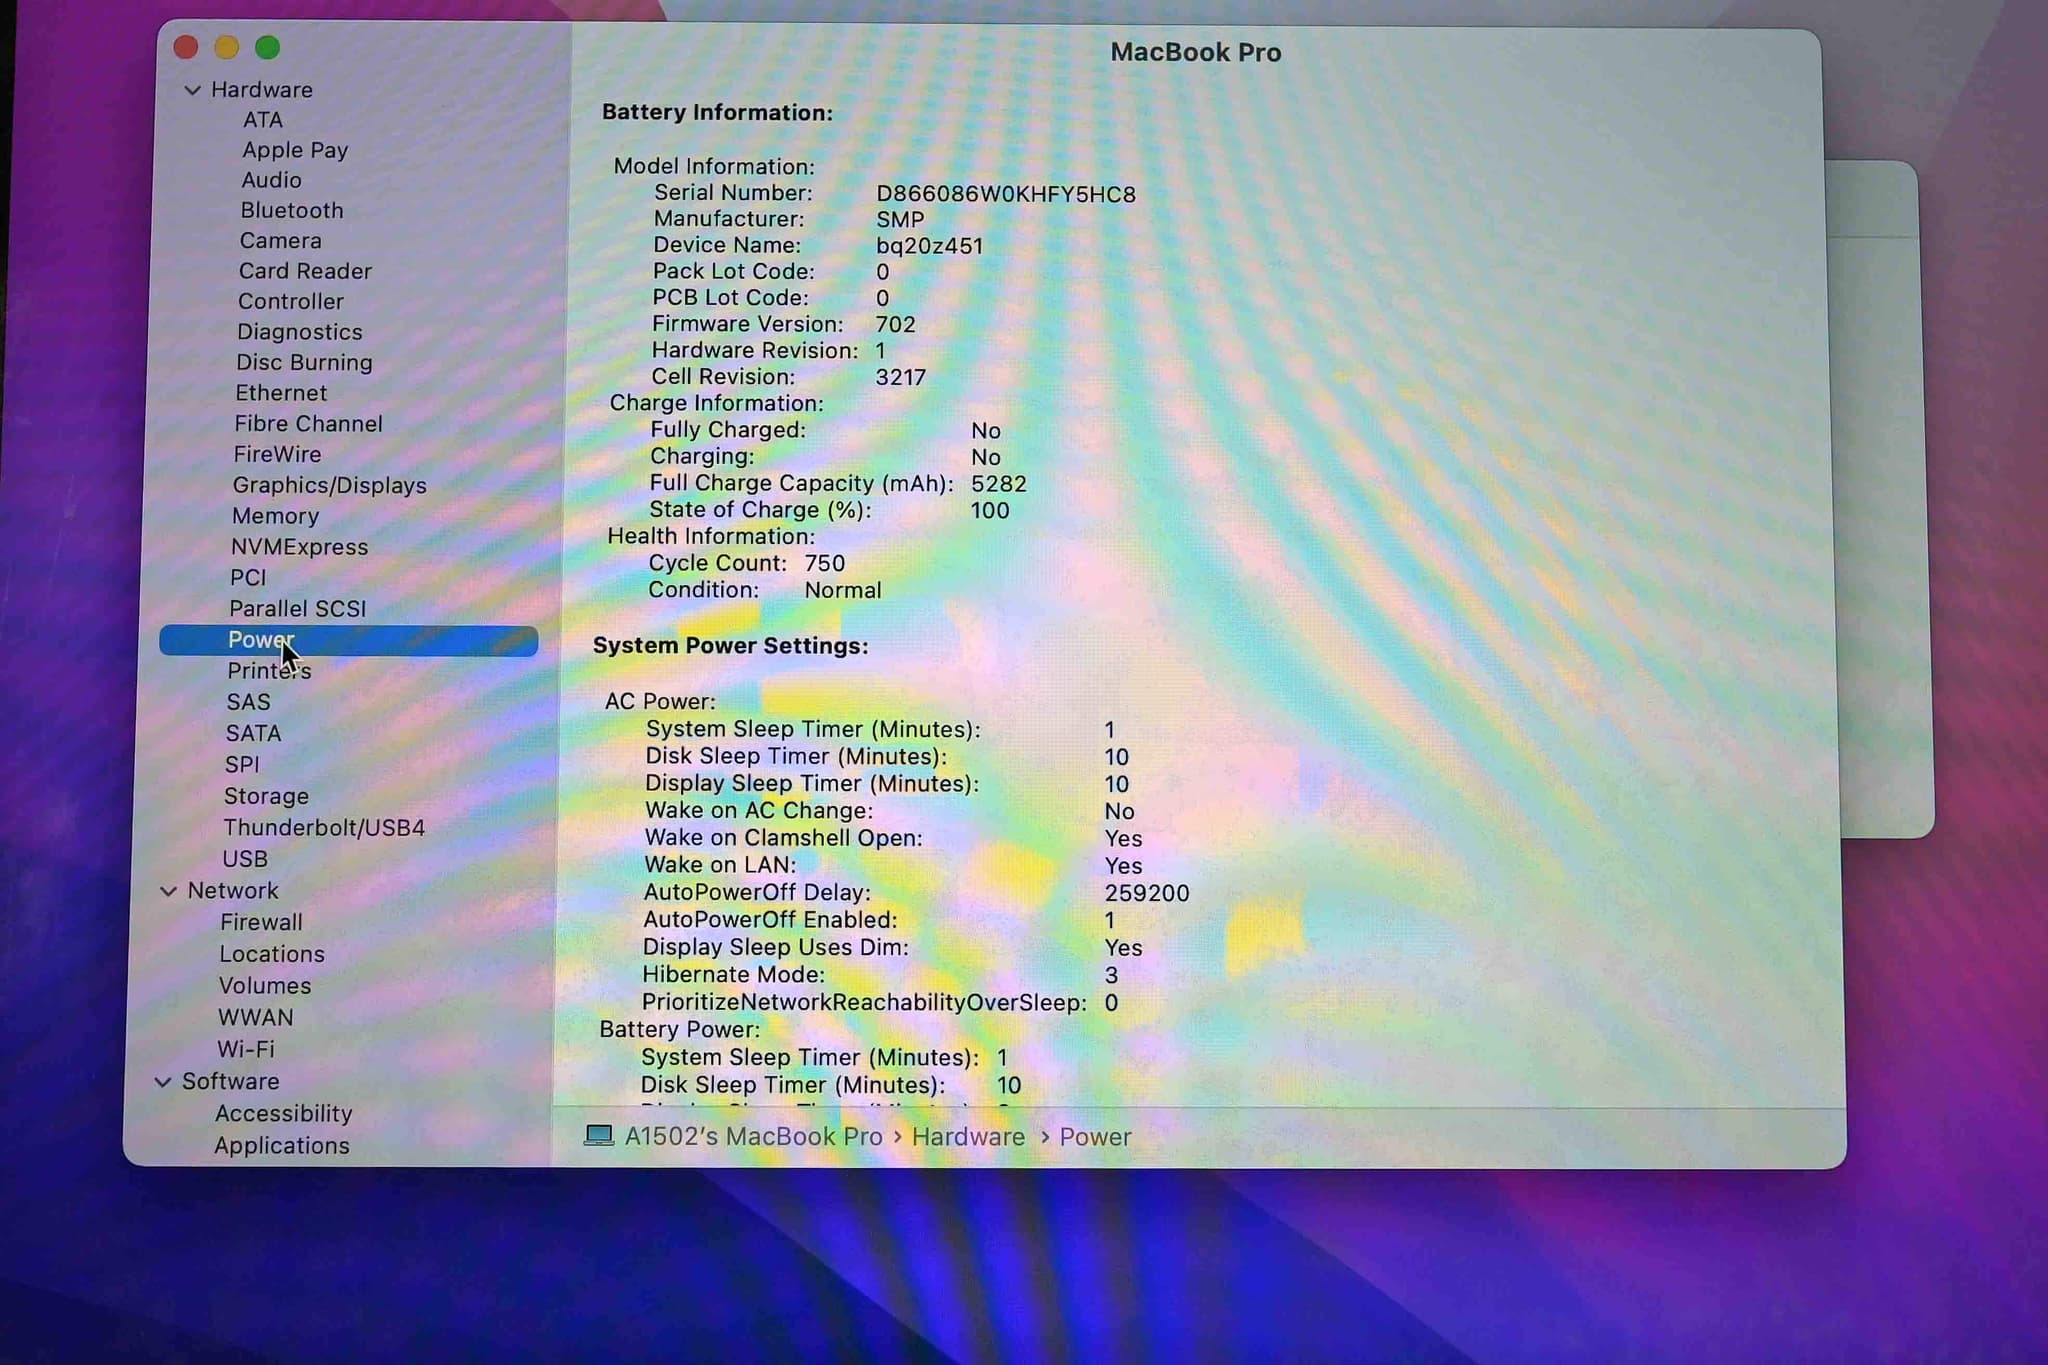Close the MacBook Pro window

pos(186,47)
